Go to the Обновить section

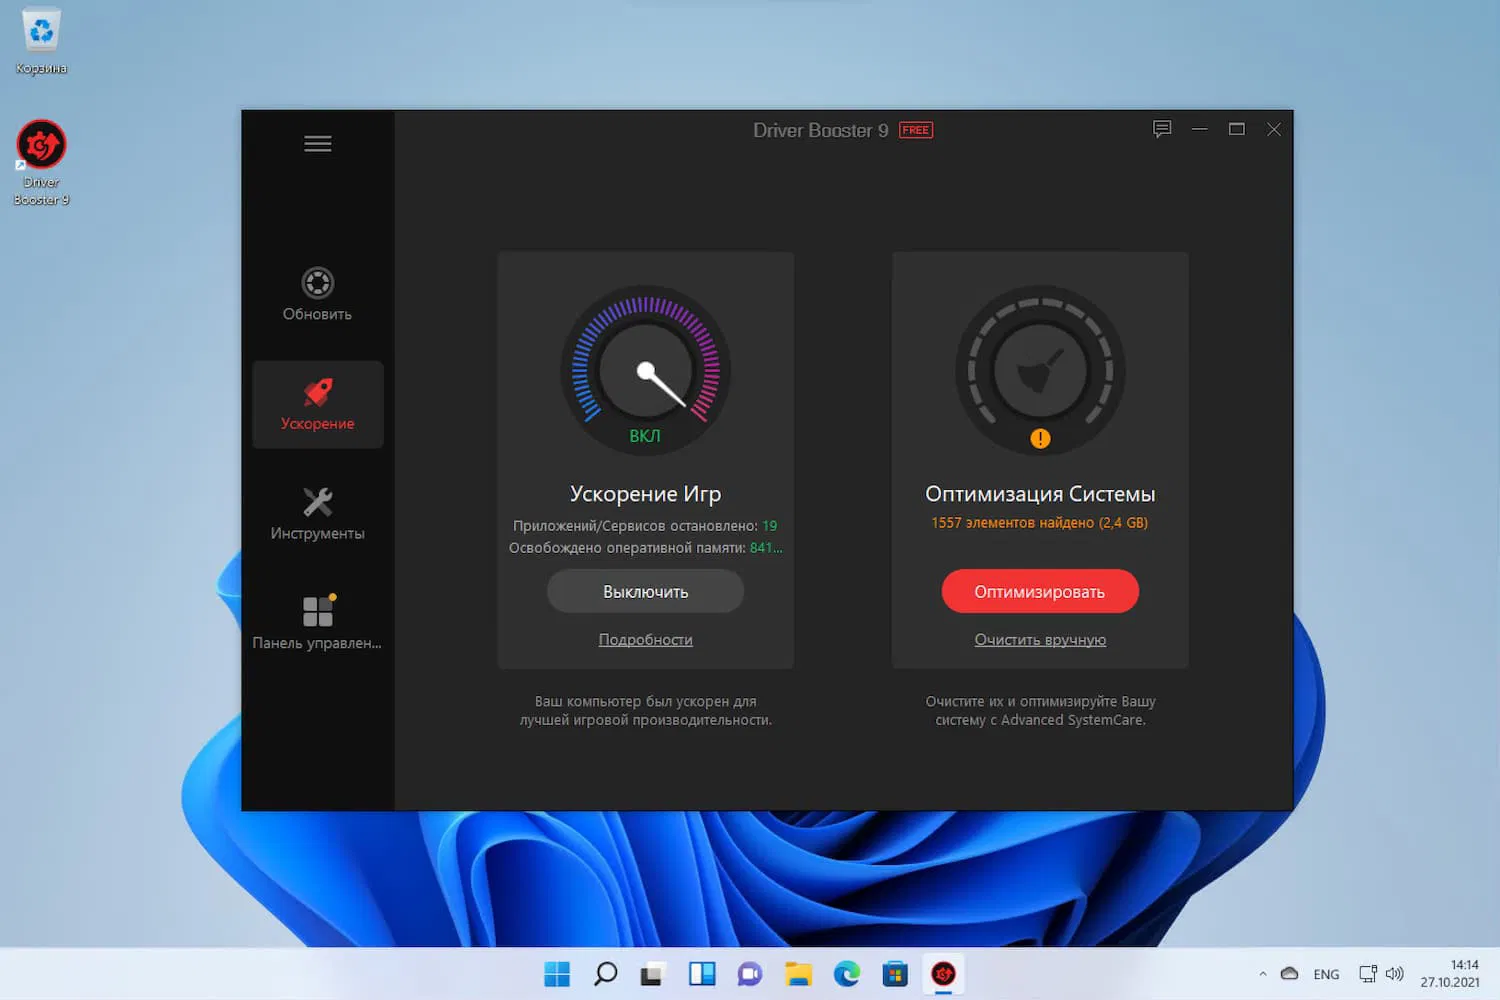point(317,294)
